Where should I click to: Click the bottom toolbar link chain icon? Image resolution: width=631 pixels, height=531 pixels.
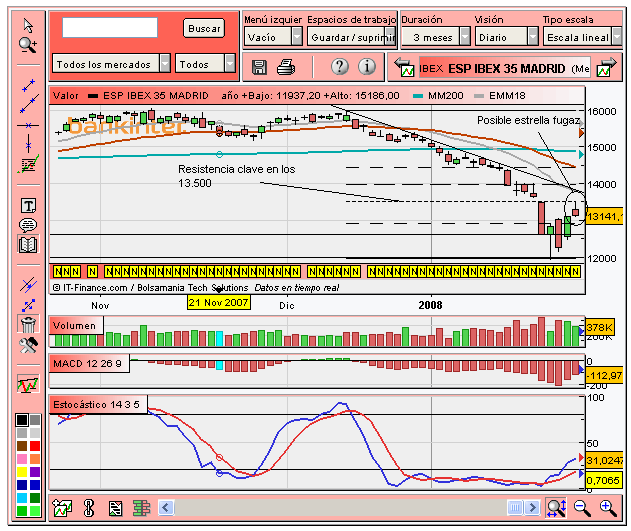tap(89, 508)
